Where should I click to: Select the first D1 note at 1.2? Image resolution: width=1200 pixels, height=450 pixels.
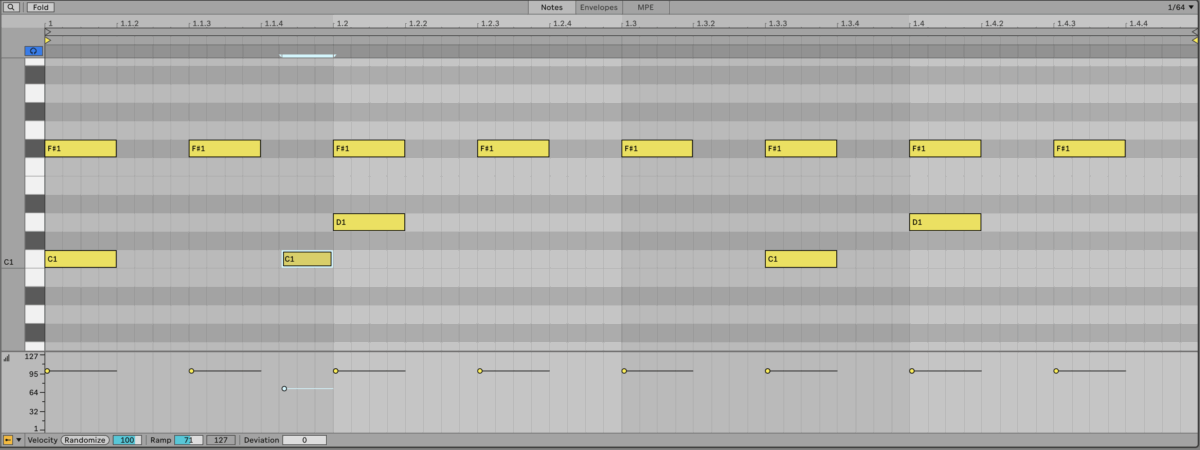click(x=368, y=222)
